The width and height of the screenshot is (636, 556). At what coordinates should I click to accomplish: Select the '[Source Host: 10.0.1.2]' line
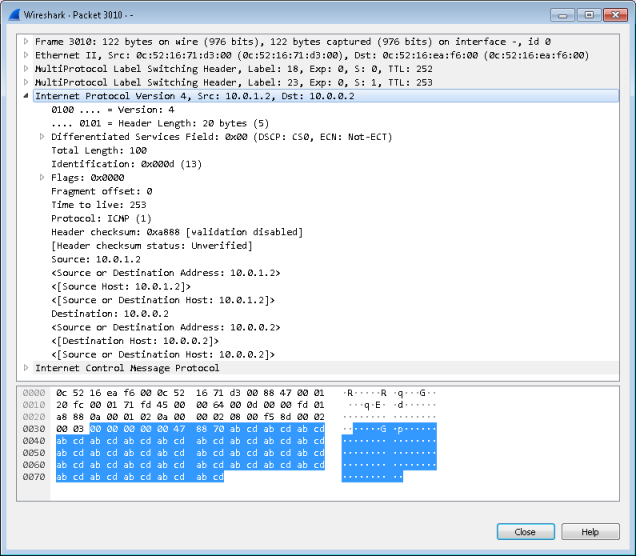pos(121,286)
